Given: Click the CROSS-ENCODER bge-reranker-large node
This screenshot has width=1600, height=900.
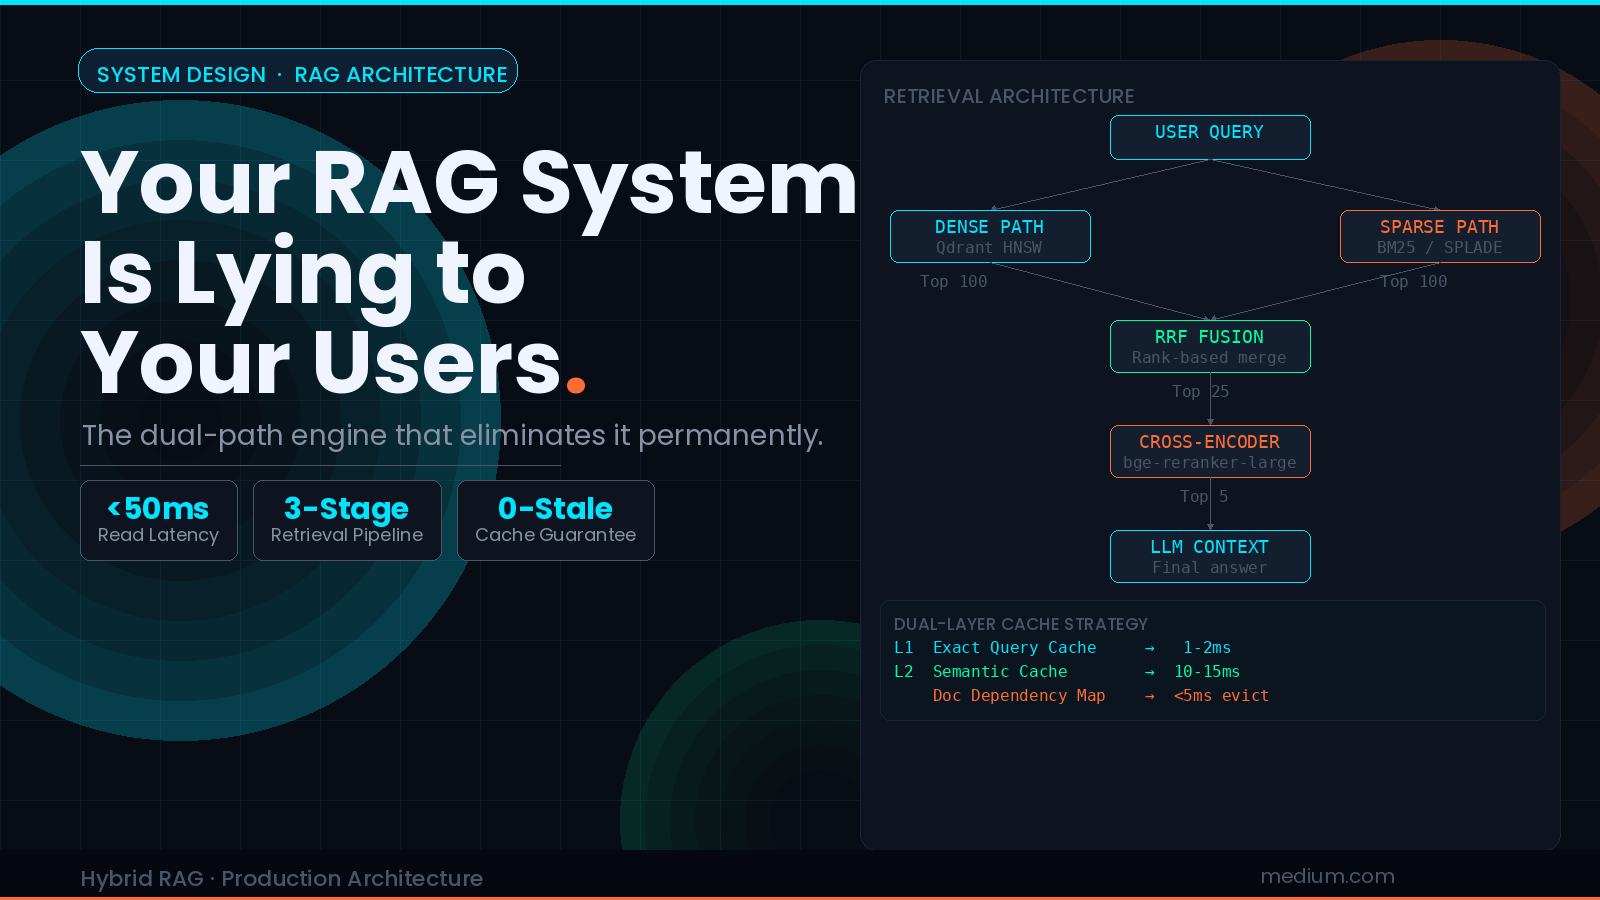Looking at the screenshot, I should point(1210,452).
